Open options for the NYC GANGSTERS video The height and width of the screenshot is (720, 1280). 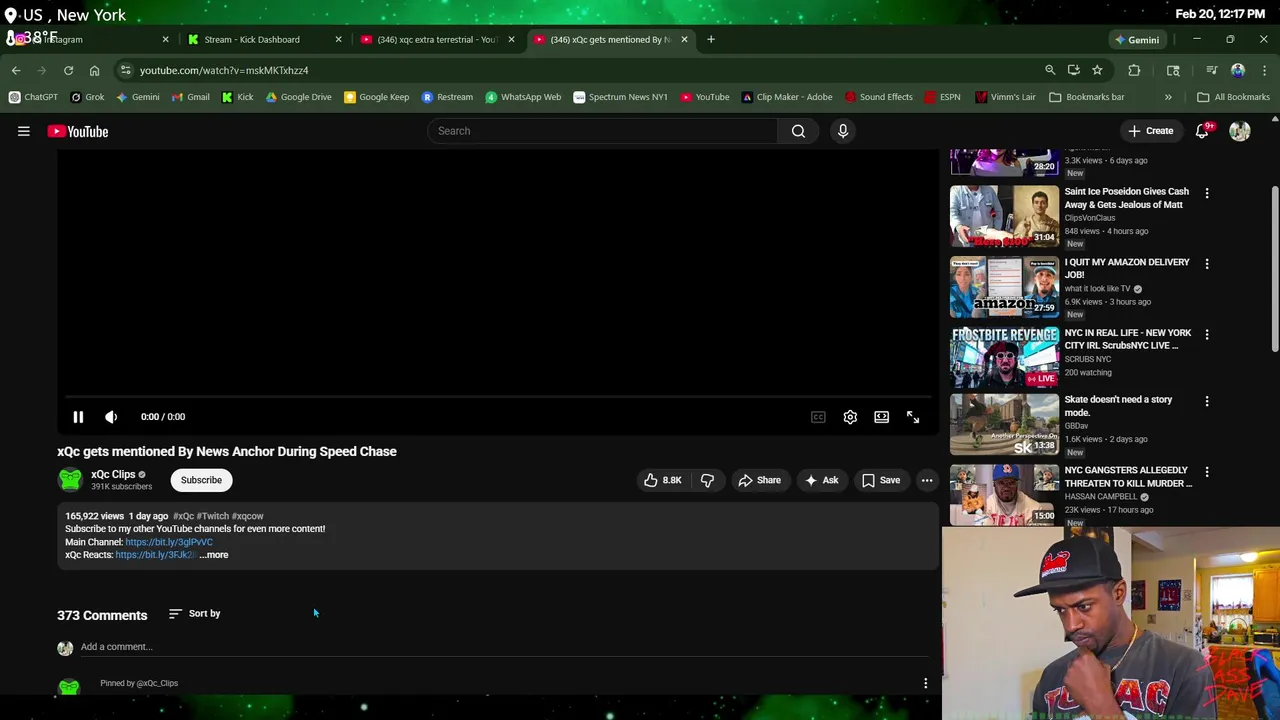pos(1207,471)
